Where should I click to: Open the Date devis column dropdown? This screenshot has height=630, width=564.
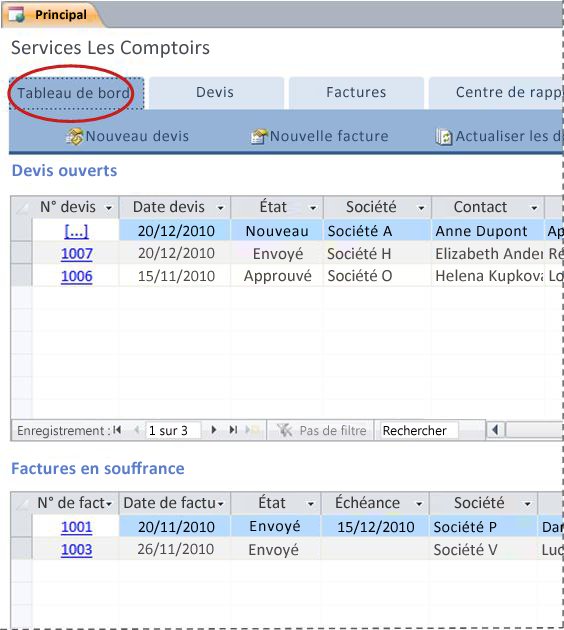tap(220, 208)
